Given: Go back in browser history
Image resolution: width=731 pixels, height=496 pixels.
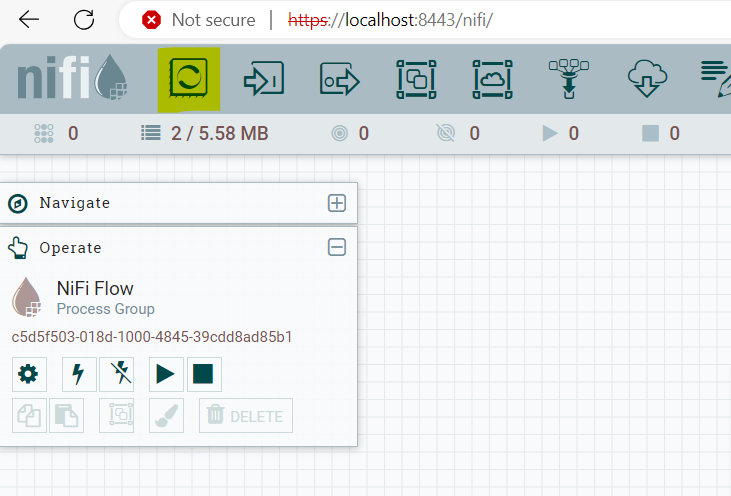Looking at the screenshot, I should (x=29, y=19).
